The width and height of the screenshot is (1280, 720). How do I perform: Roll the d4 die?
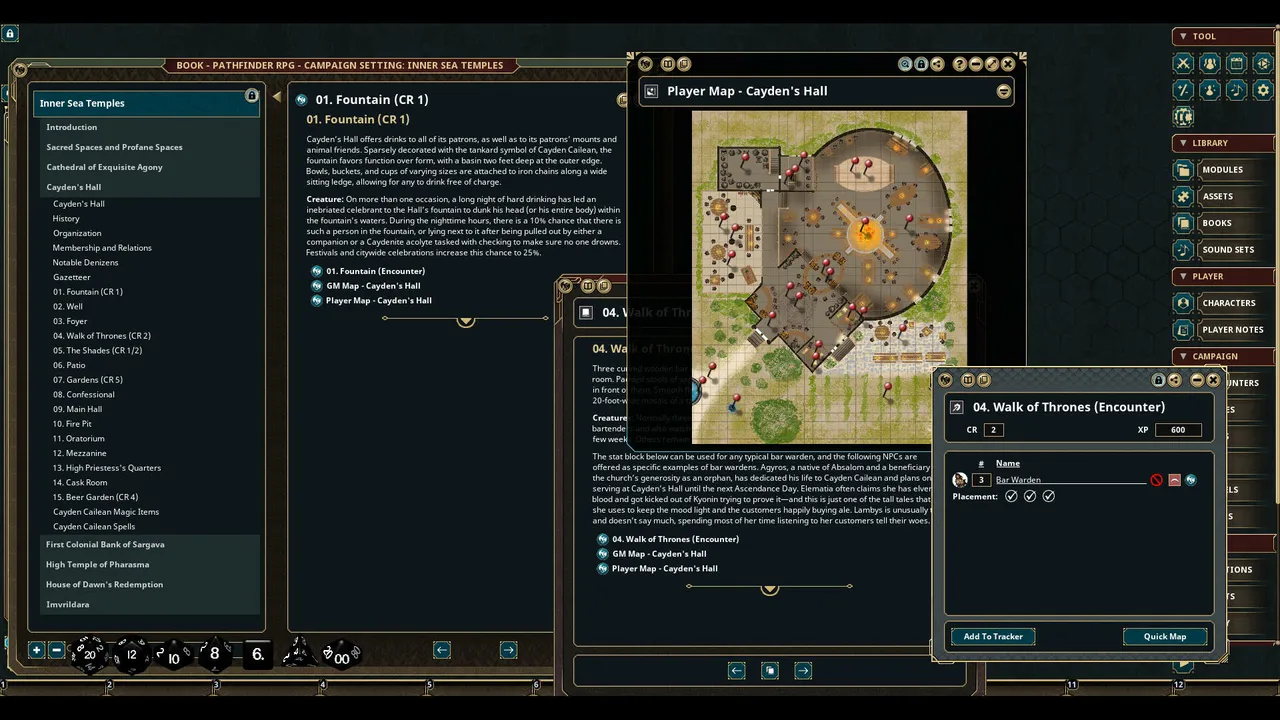(x=298, y=653)
